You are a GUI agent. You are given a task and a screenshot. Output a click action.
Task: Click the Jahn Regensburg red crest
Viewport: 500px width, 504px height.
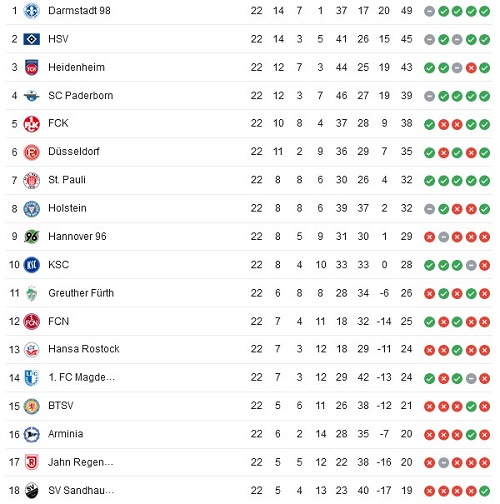[32, 463]
